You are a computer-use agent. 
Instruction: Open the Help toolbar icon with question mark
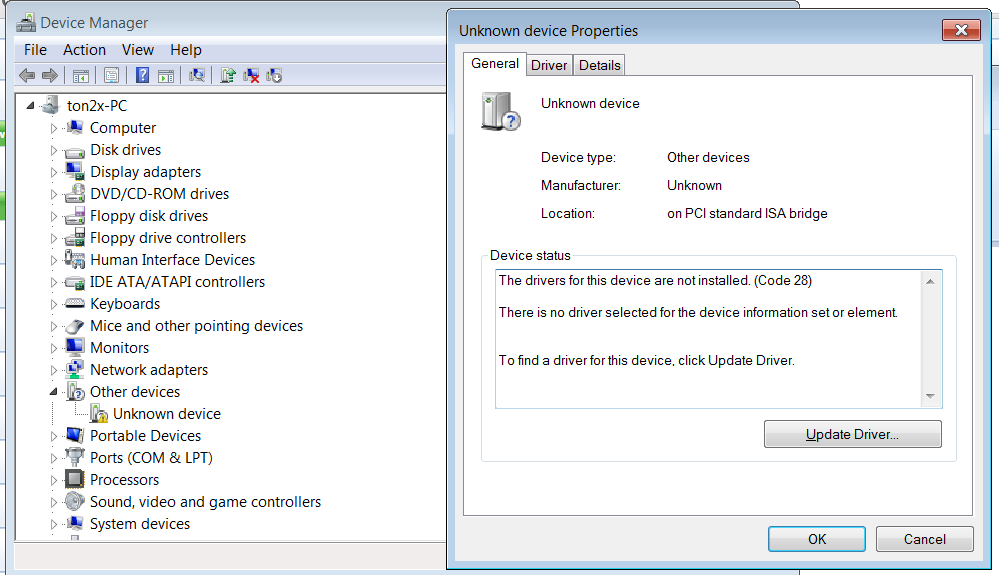[143, 76]
